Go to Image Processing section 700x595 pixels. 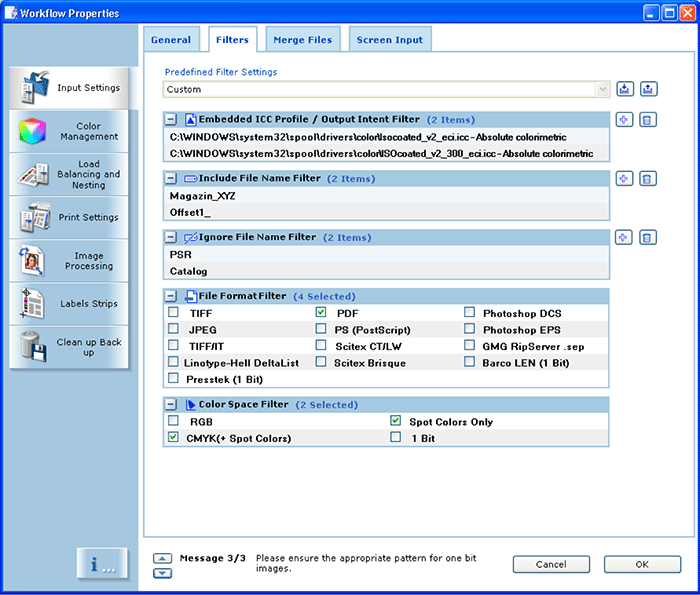tap(70, 261)
